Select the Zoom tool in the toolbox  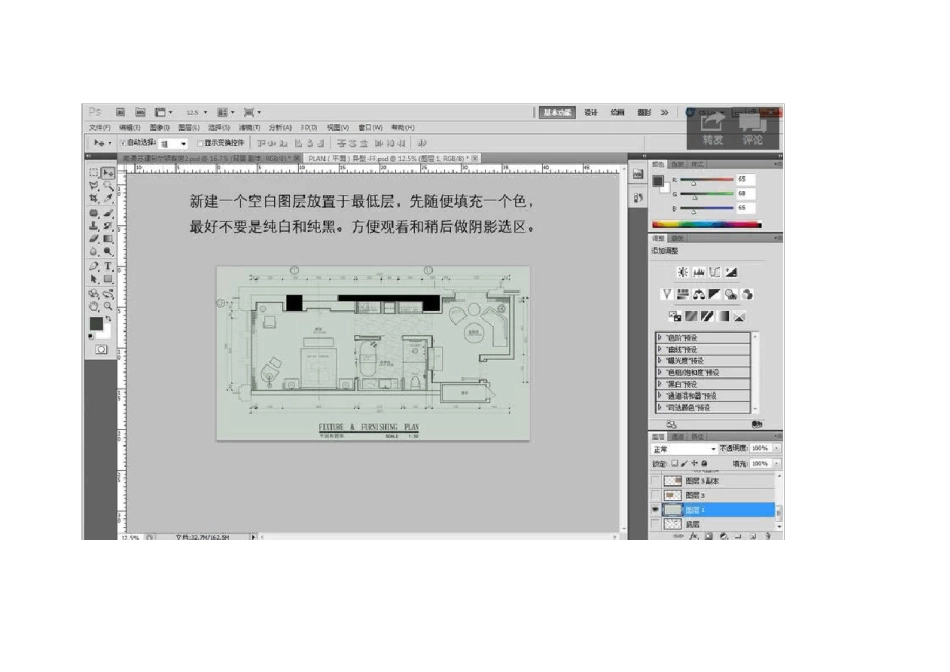[108, 307]
